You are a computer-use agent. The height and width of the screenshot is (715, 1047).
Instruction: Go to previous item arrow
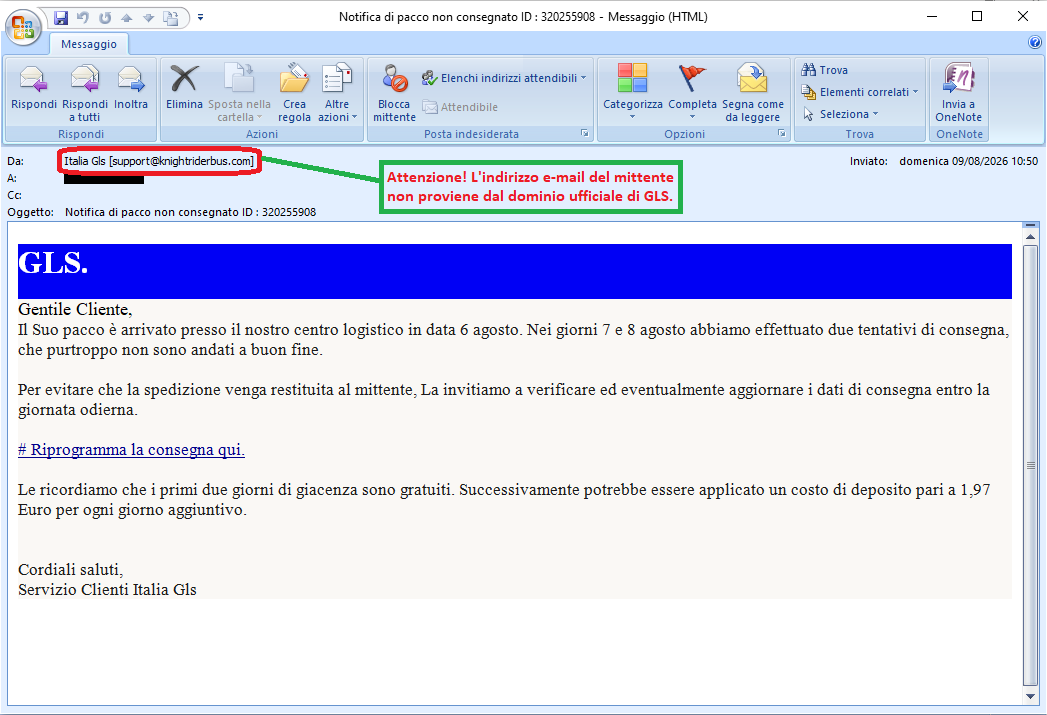(x=126, y=18)
